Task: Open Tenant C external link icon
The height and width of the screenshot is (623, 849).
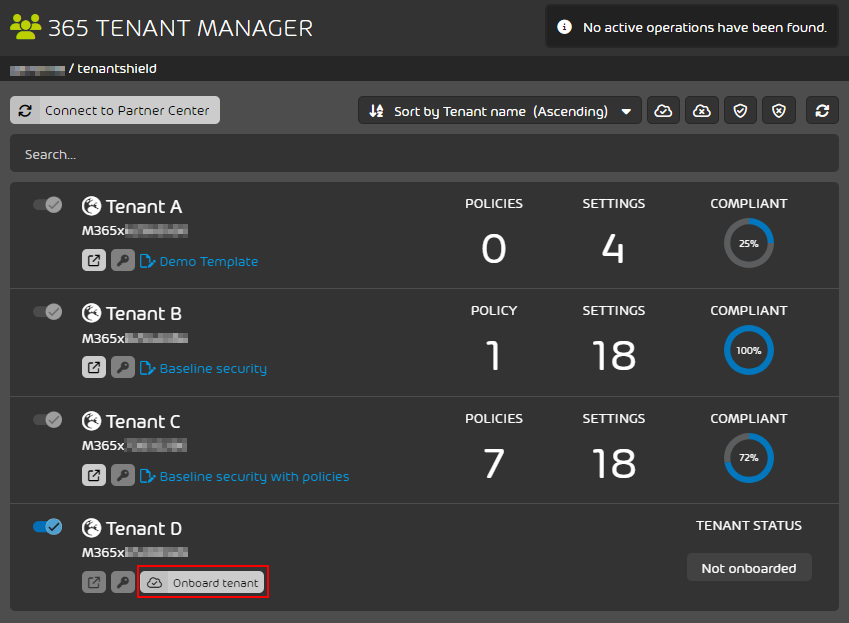Action: pos(94,475)
